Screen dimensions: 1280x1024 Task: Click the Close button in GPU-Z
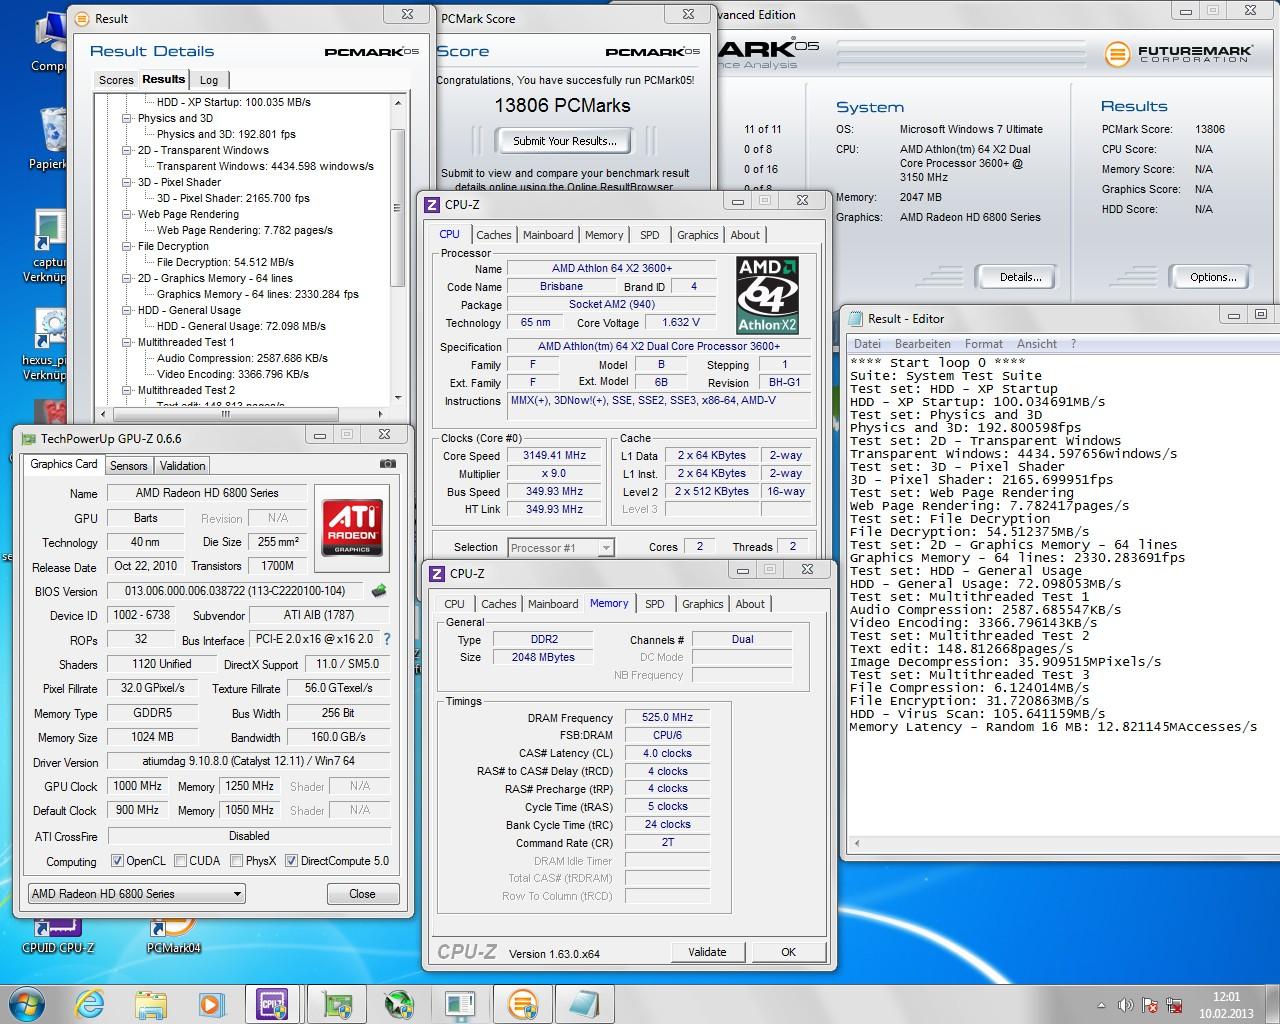tap(362, 894)
